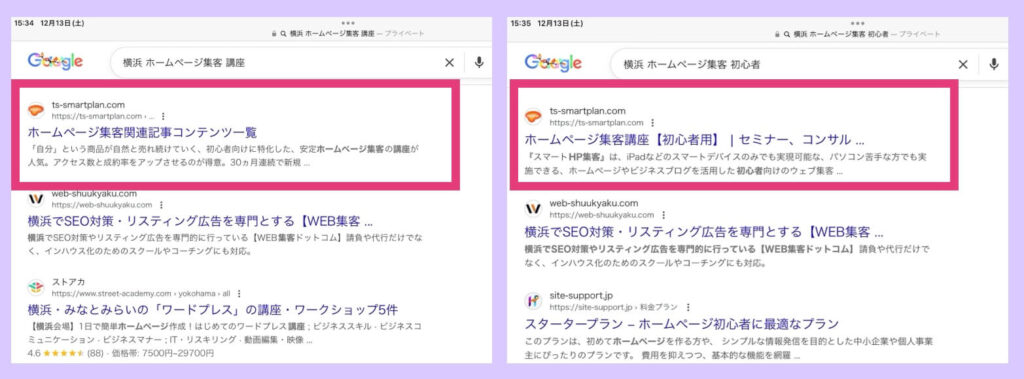Click the snippet starting 『スマートHP集客』は、iPadなどの
This screenshot has height=379, width=1024.
pyautogui.click(x=726, y=164)
